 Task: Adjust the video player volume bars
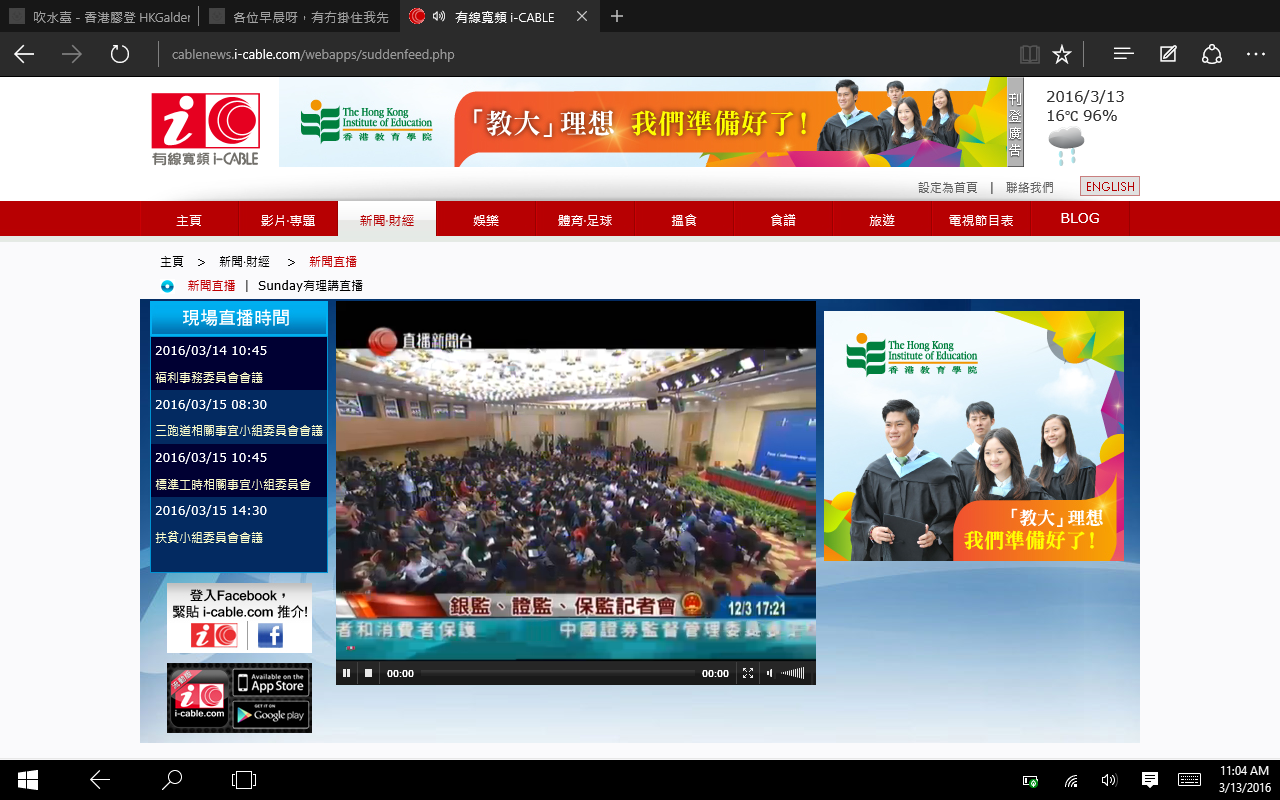793,673
